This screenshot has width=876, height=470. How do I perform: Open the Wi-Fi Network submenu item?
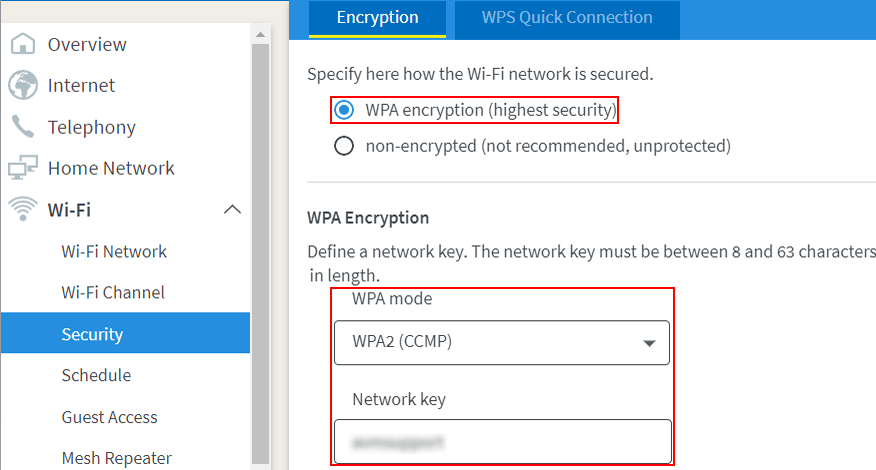pos(114,251)
